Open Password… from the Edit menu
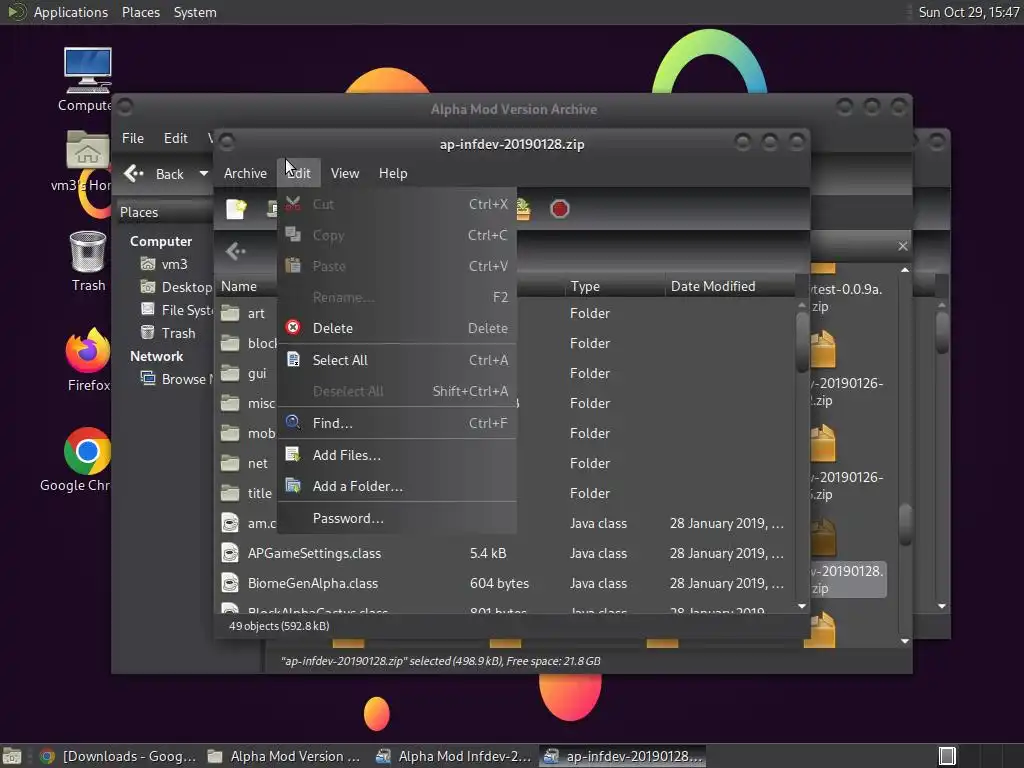Image resolution: width=1024 pixels, height=768 pixels. (x=396, y=518)
